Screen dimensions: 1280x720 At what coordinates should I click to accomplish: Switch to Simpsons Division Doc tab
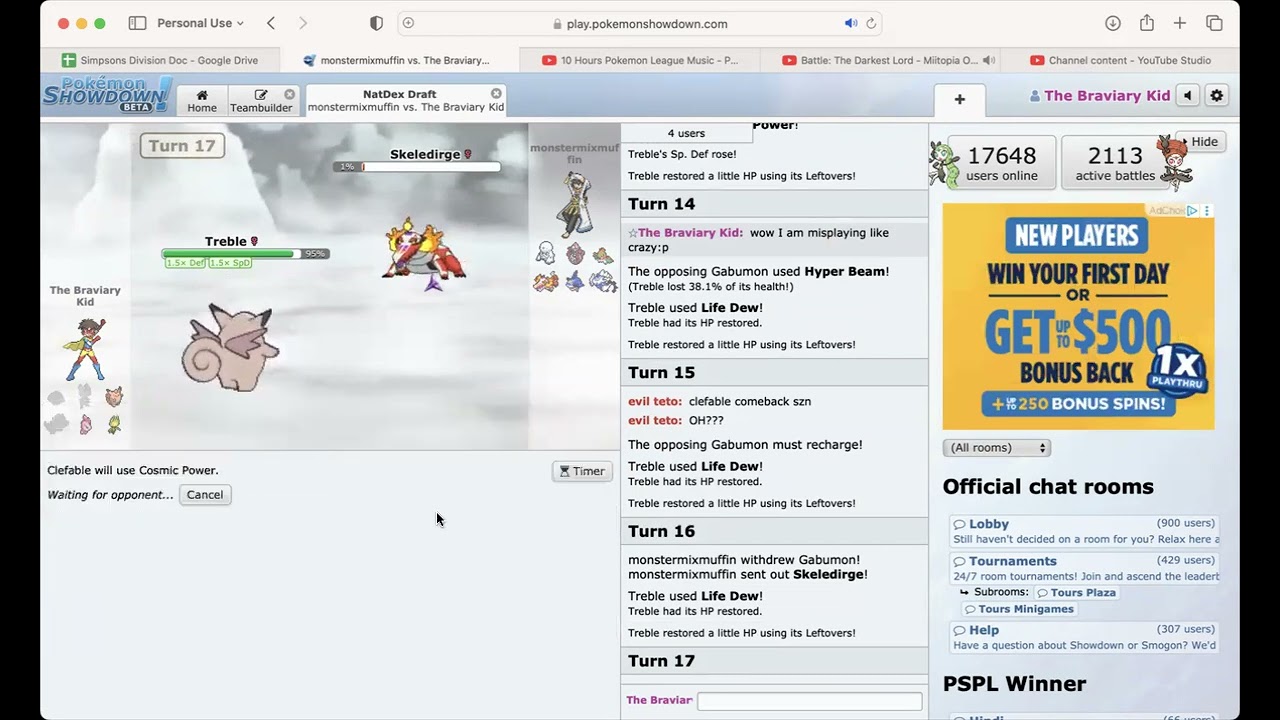pyautogui.click(x=160, y=60)
